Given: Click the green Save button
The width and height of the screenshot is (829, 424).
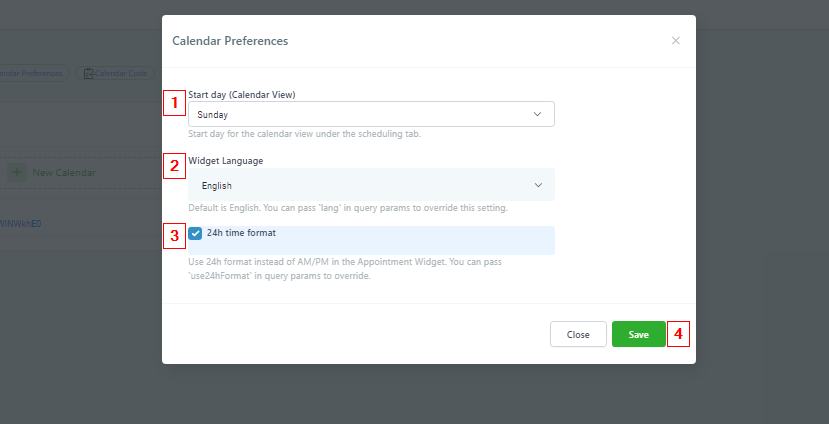Looking at the screenshot, I should [638, 334].
